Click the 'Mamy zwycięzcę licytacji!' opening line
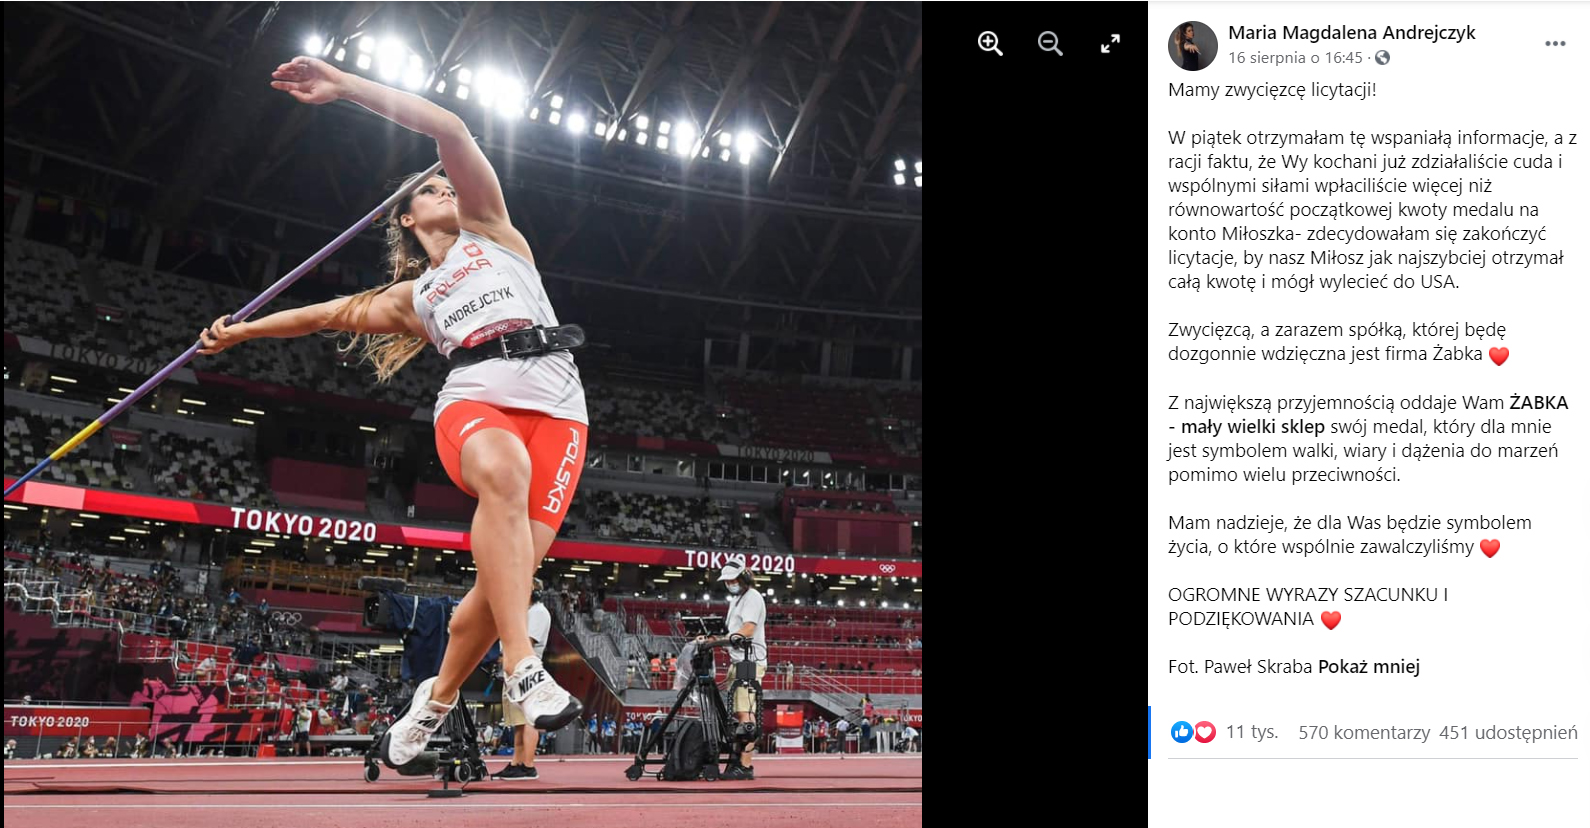 pyautogui.click(x=1272, y=90)
